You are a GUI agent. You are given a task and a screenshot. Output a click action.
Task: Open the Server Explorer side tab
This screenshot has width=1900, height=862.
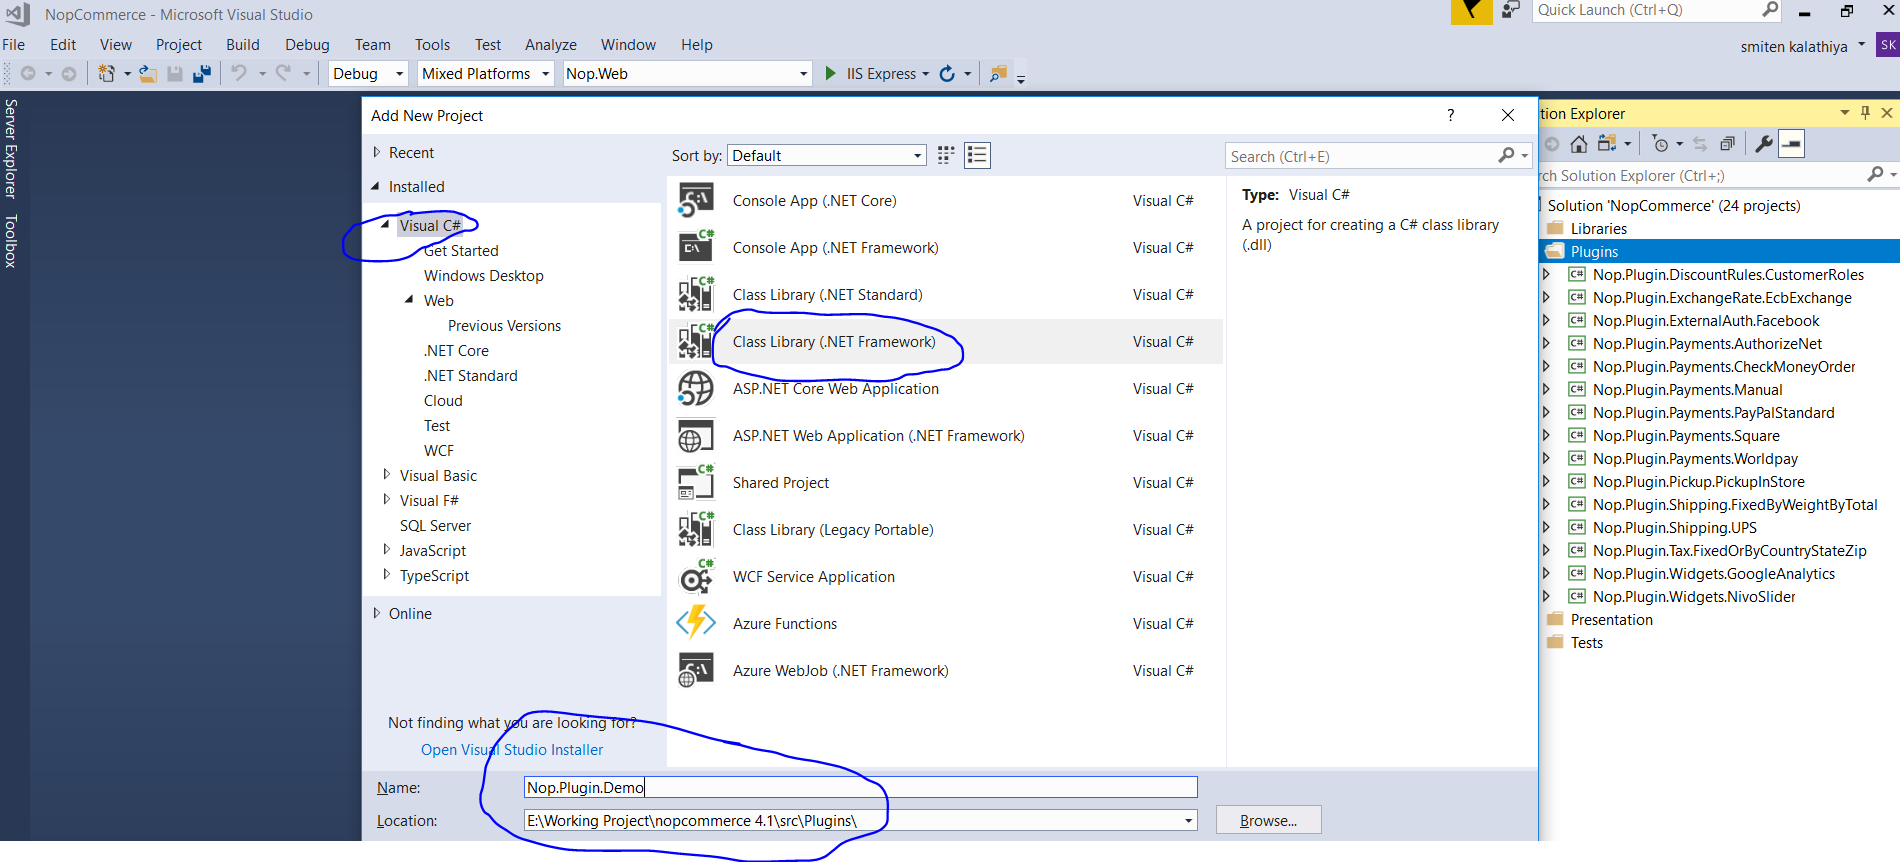(11, 148)
